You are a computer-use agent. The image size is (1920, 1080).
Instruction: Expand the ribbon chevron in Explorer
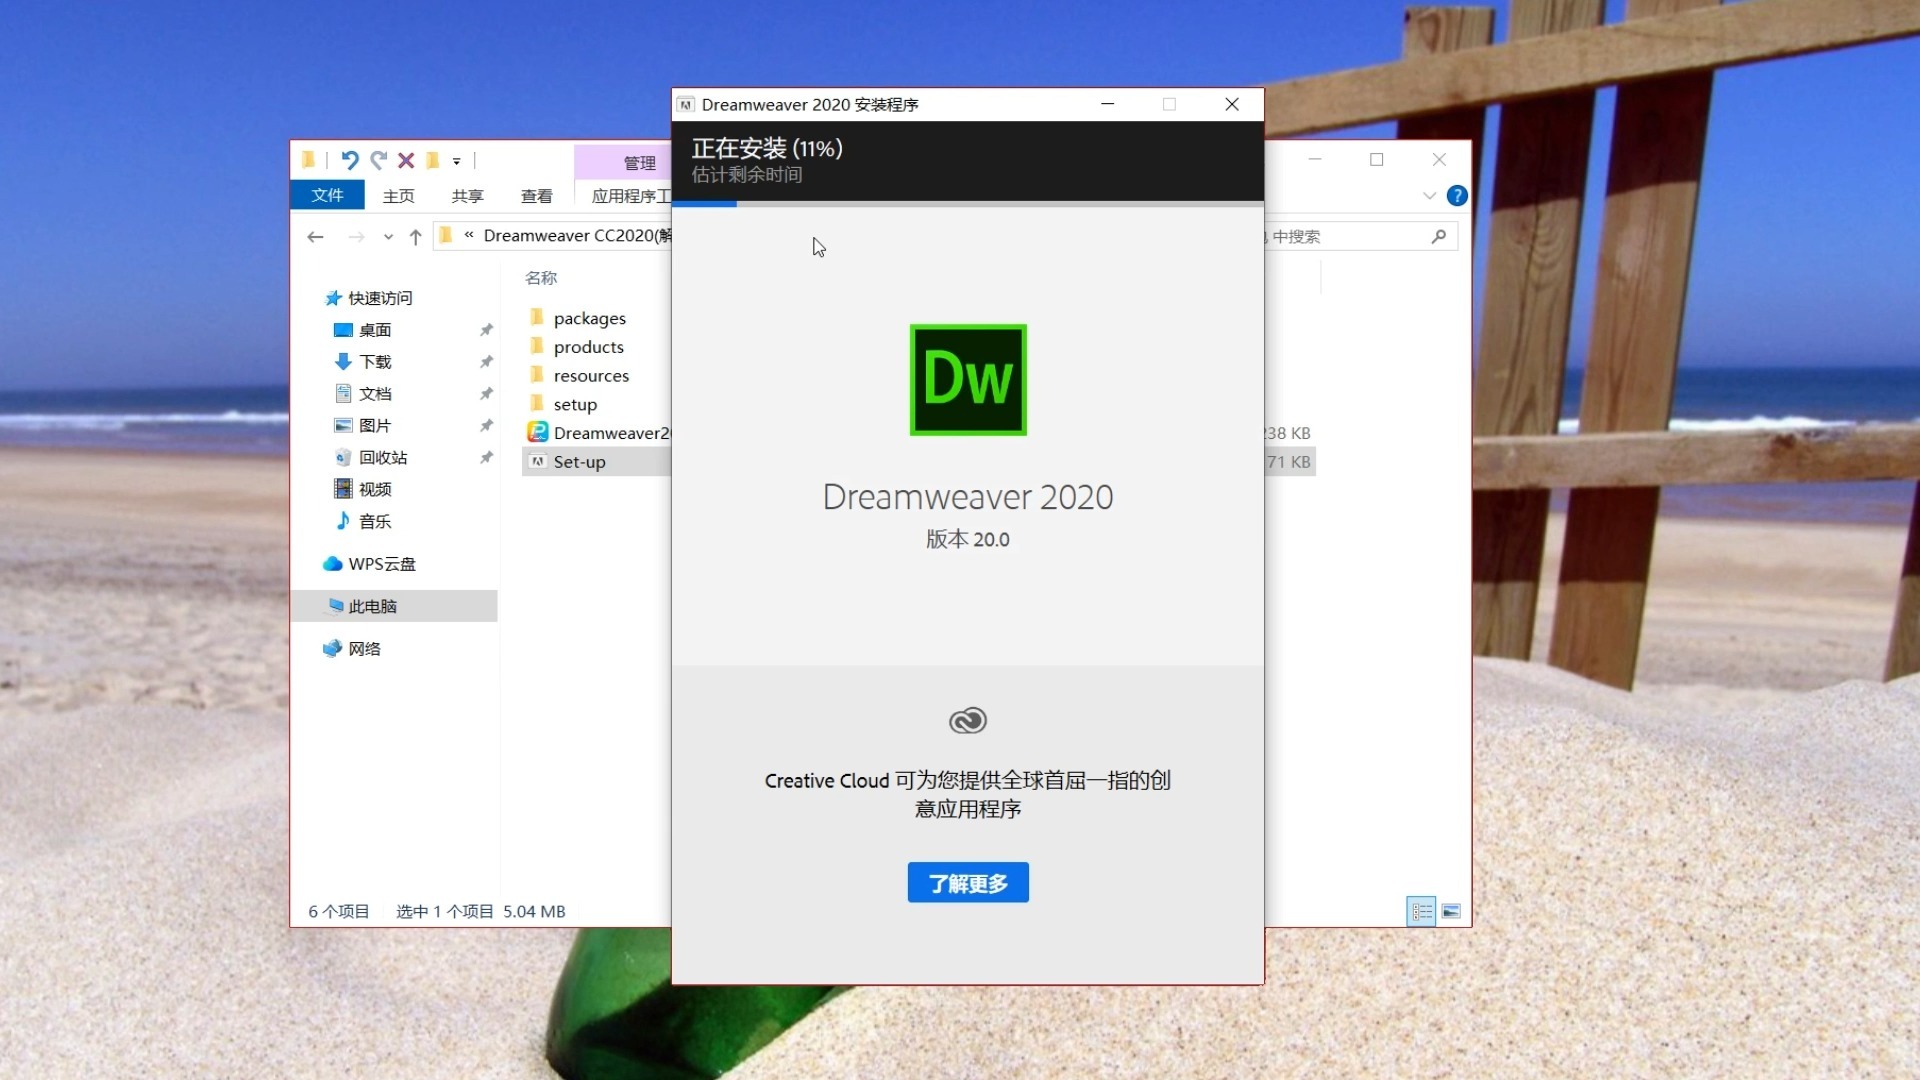click(x=1429, y=196)
